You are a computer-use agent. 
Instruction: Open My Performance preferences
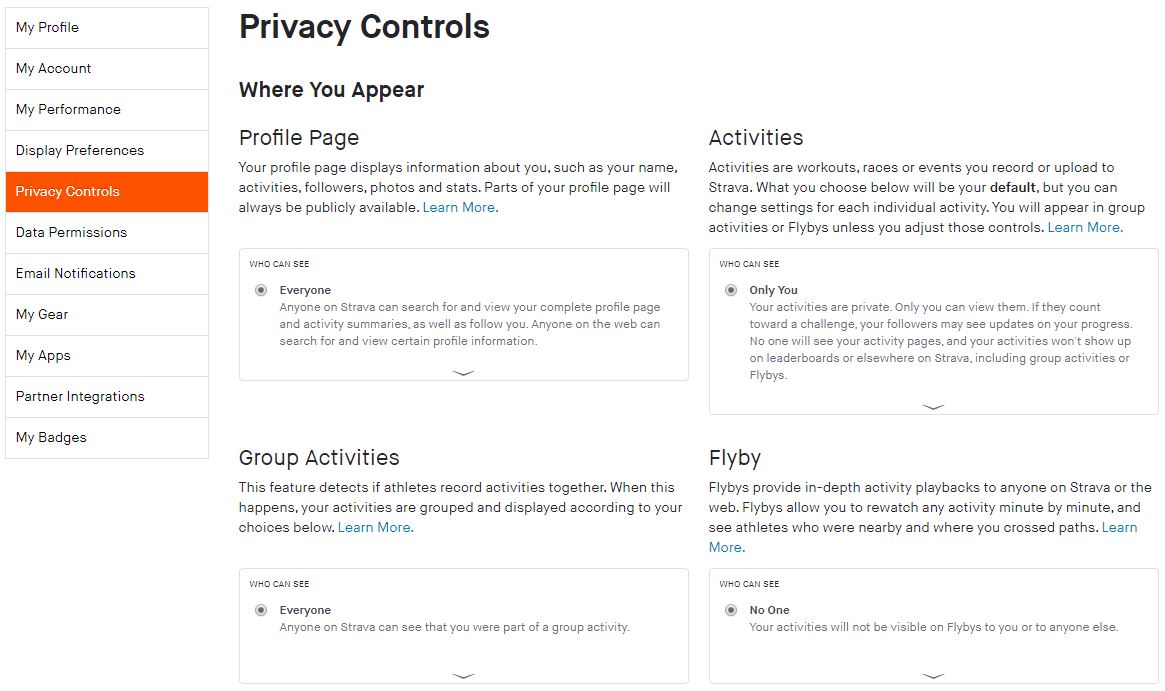[67, 109]
